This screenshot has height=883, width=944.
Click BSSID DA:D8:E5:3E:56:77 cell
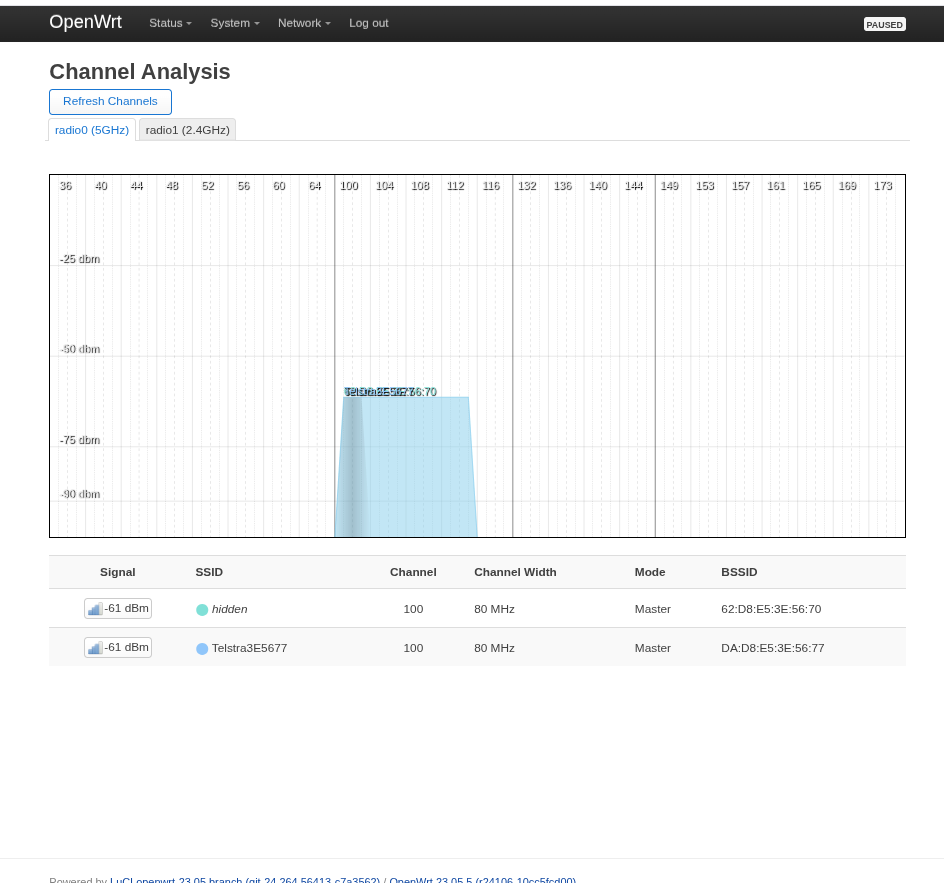point(772,648)
